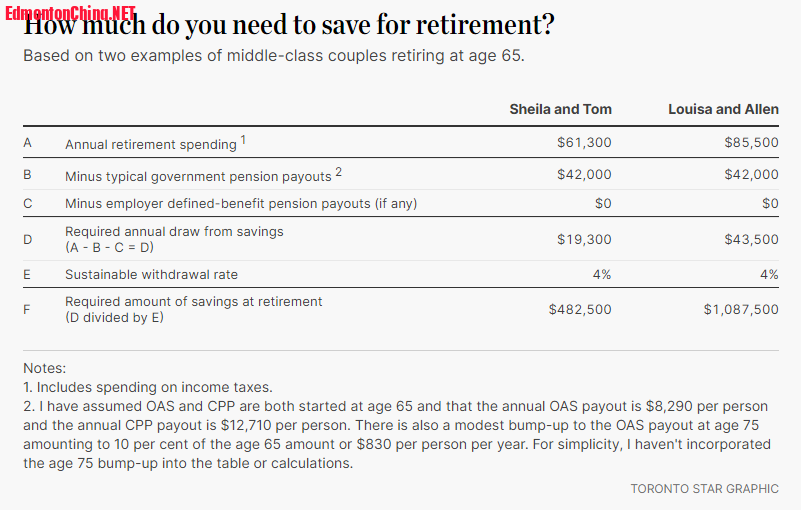801x510 pixels.
Task: Click the employer defined-benefit pension row label
Action: (241, 204)
